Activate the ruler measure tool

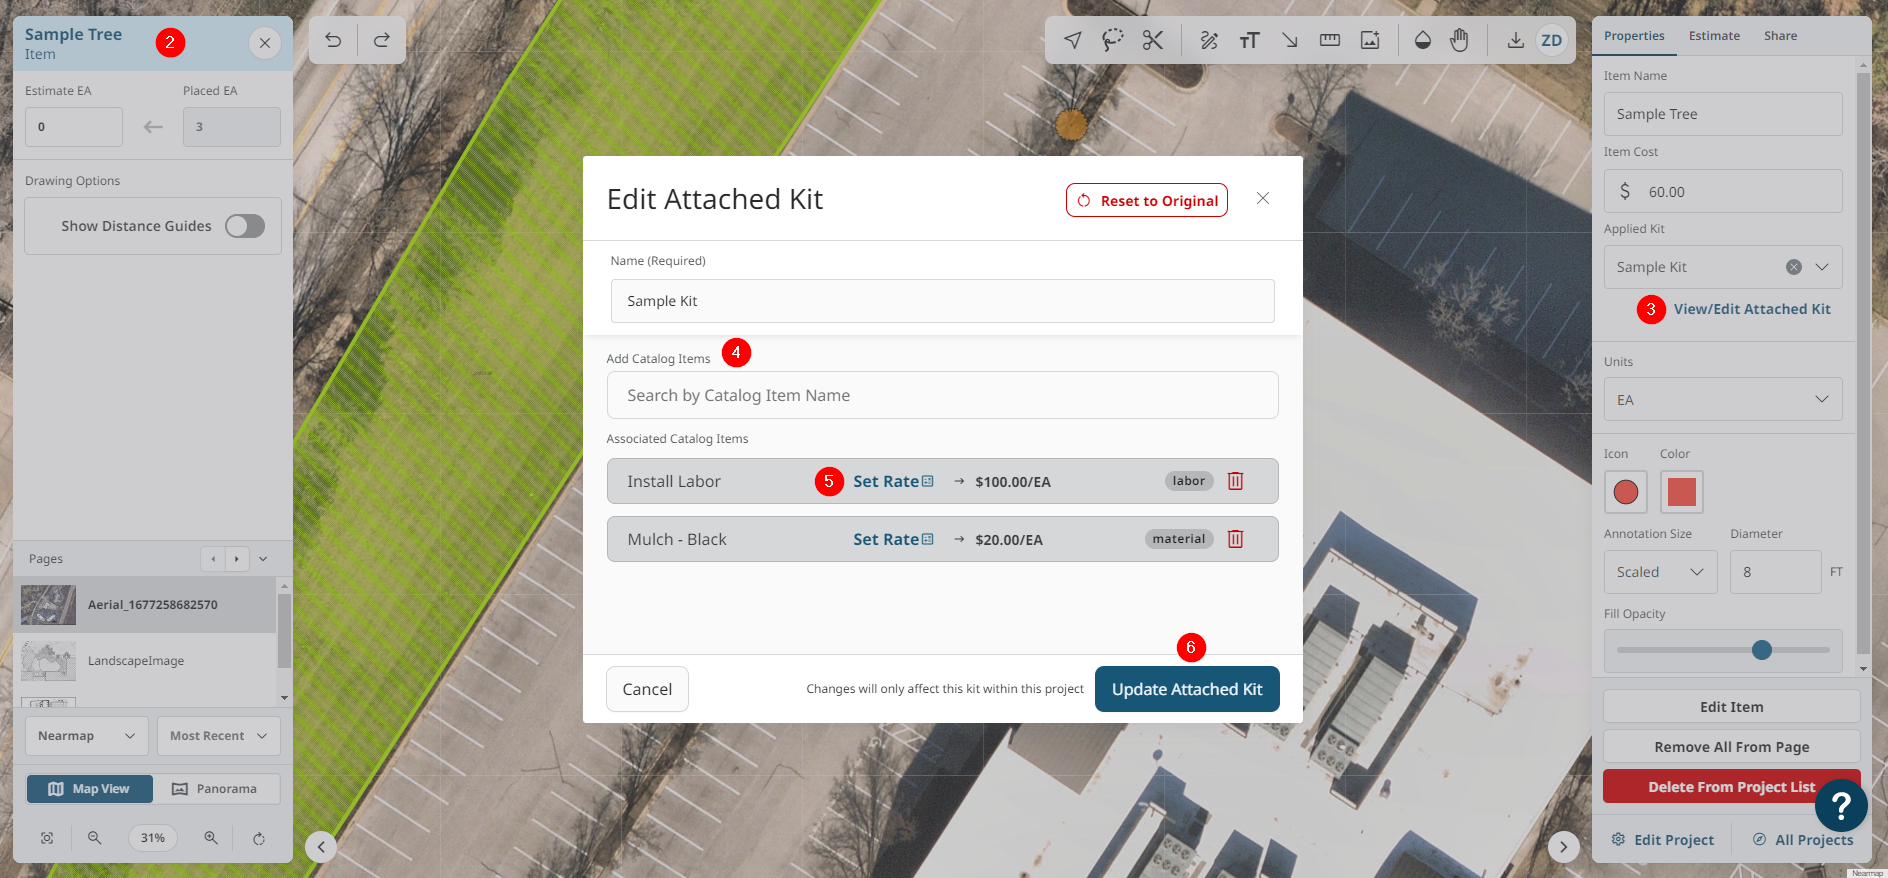[1330, 40]
